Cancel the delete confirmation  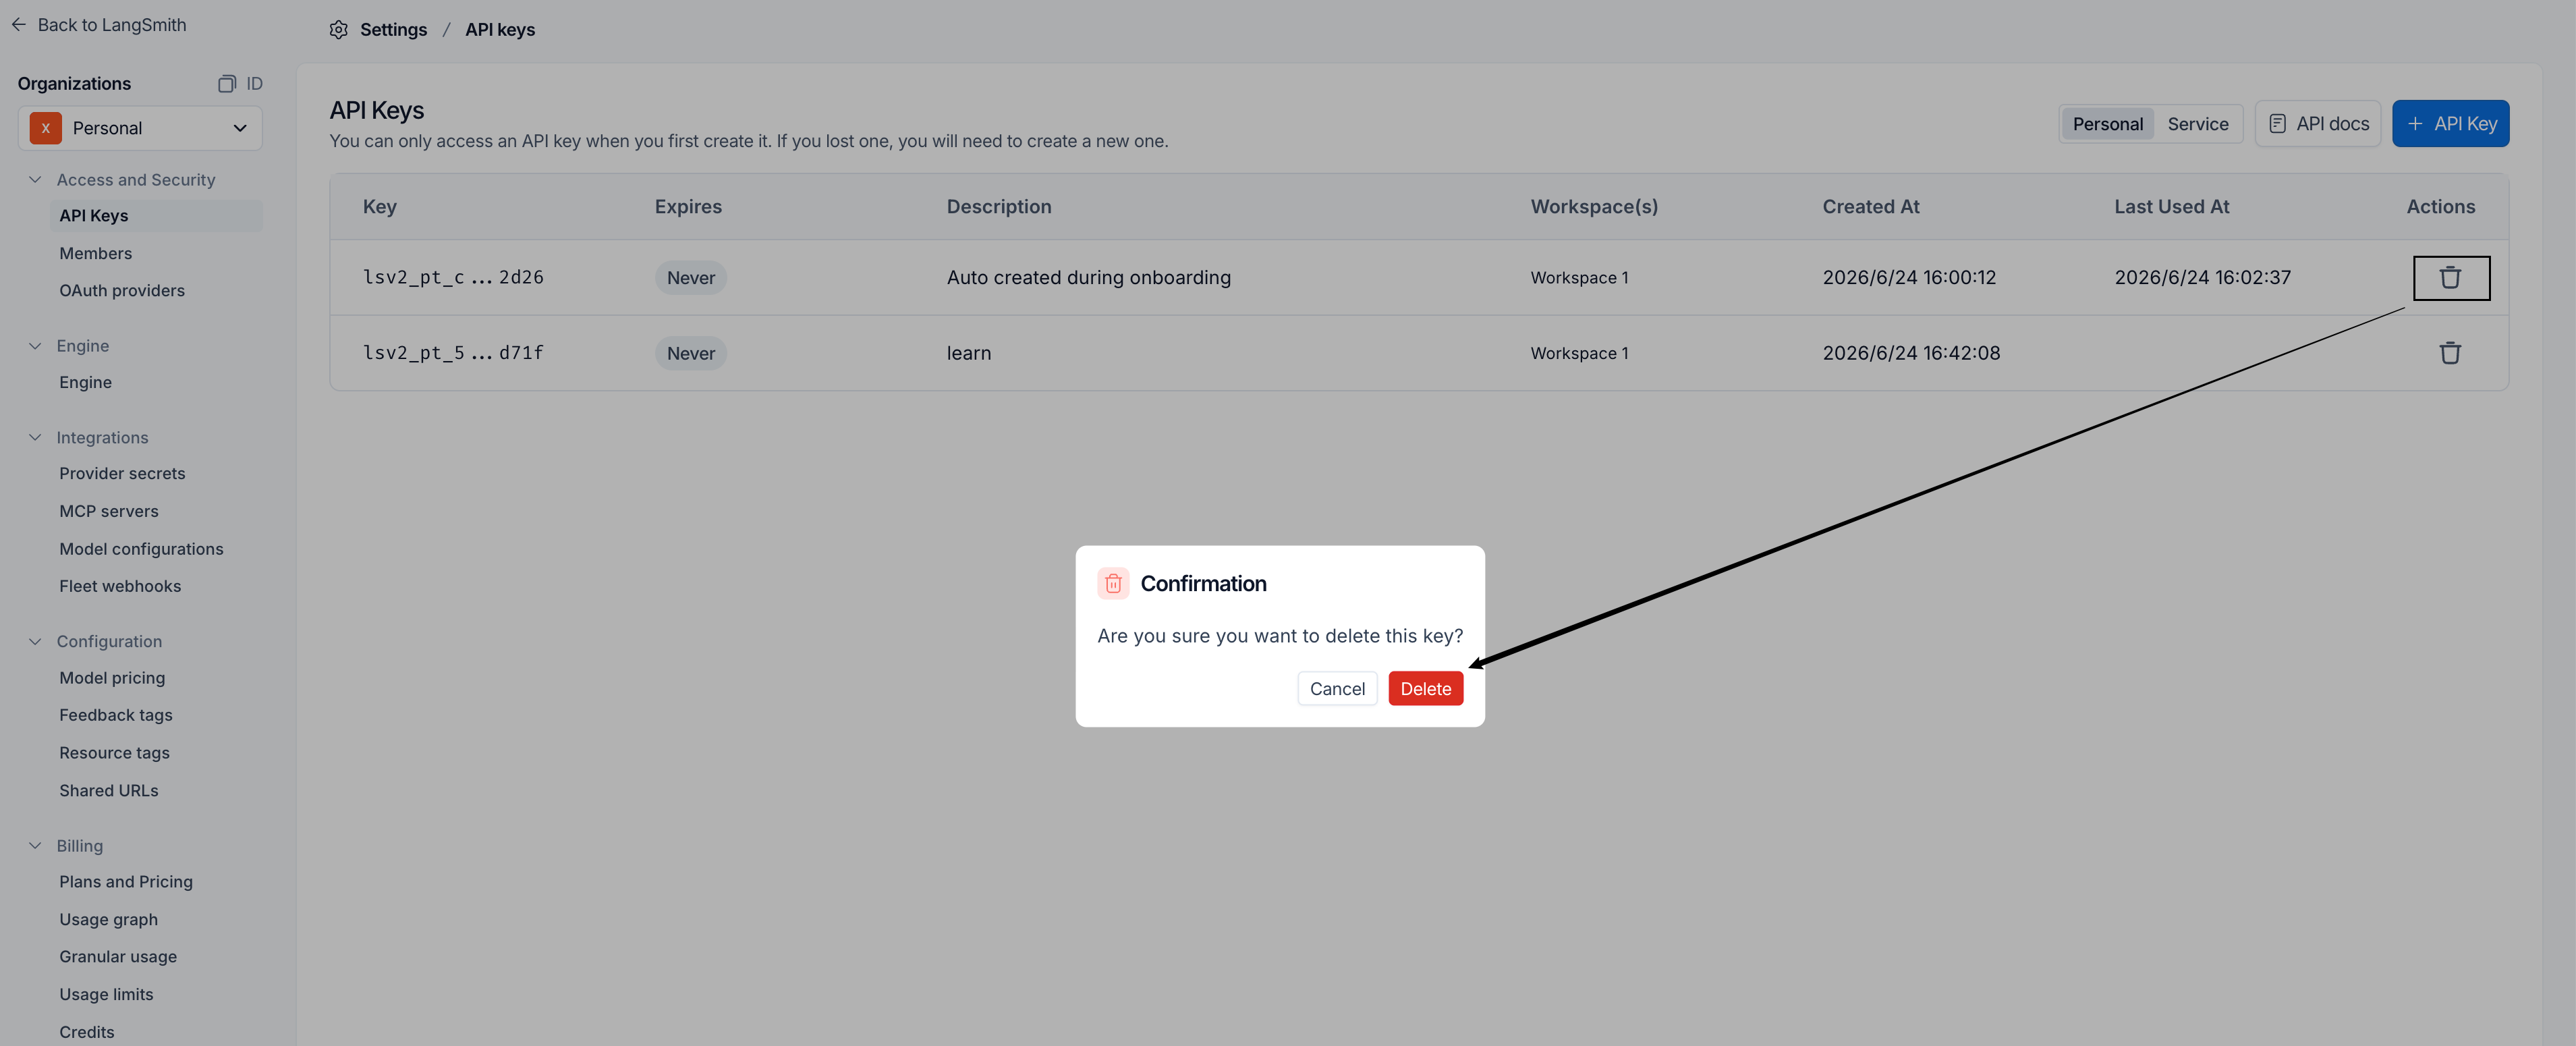coord(1337,689)
